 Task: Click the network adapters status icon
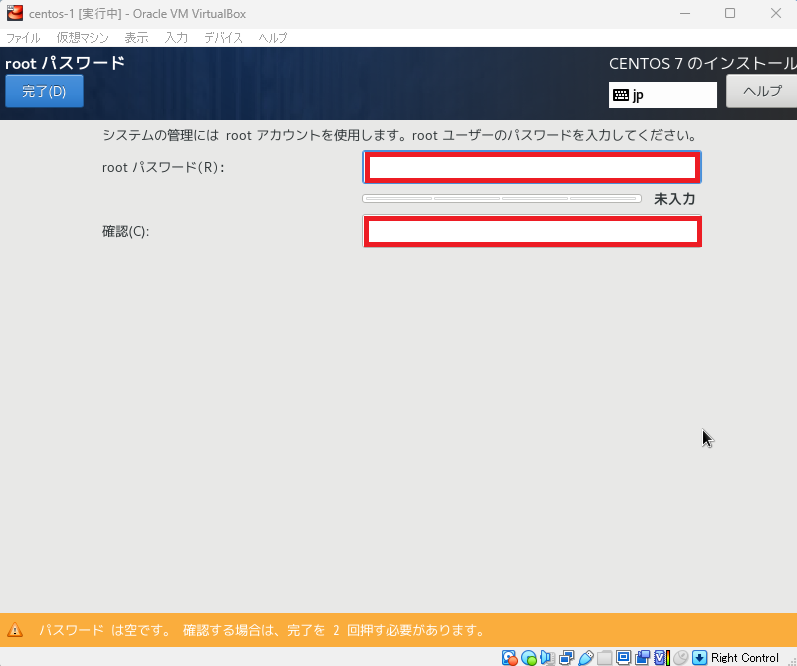[566, 657]
